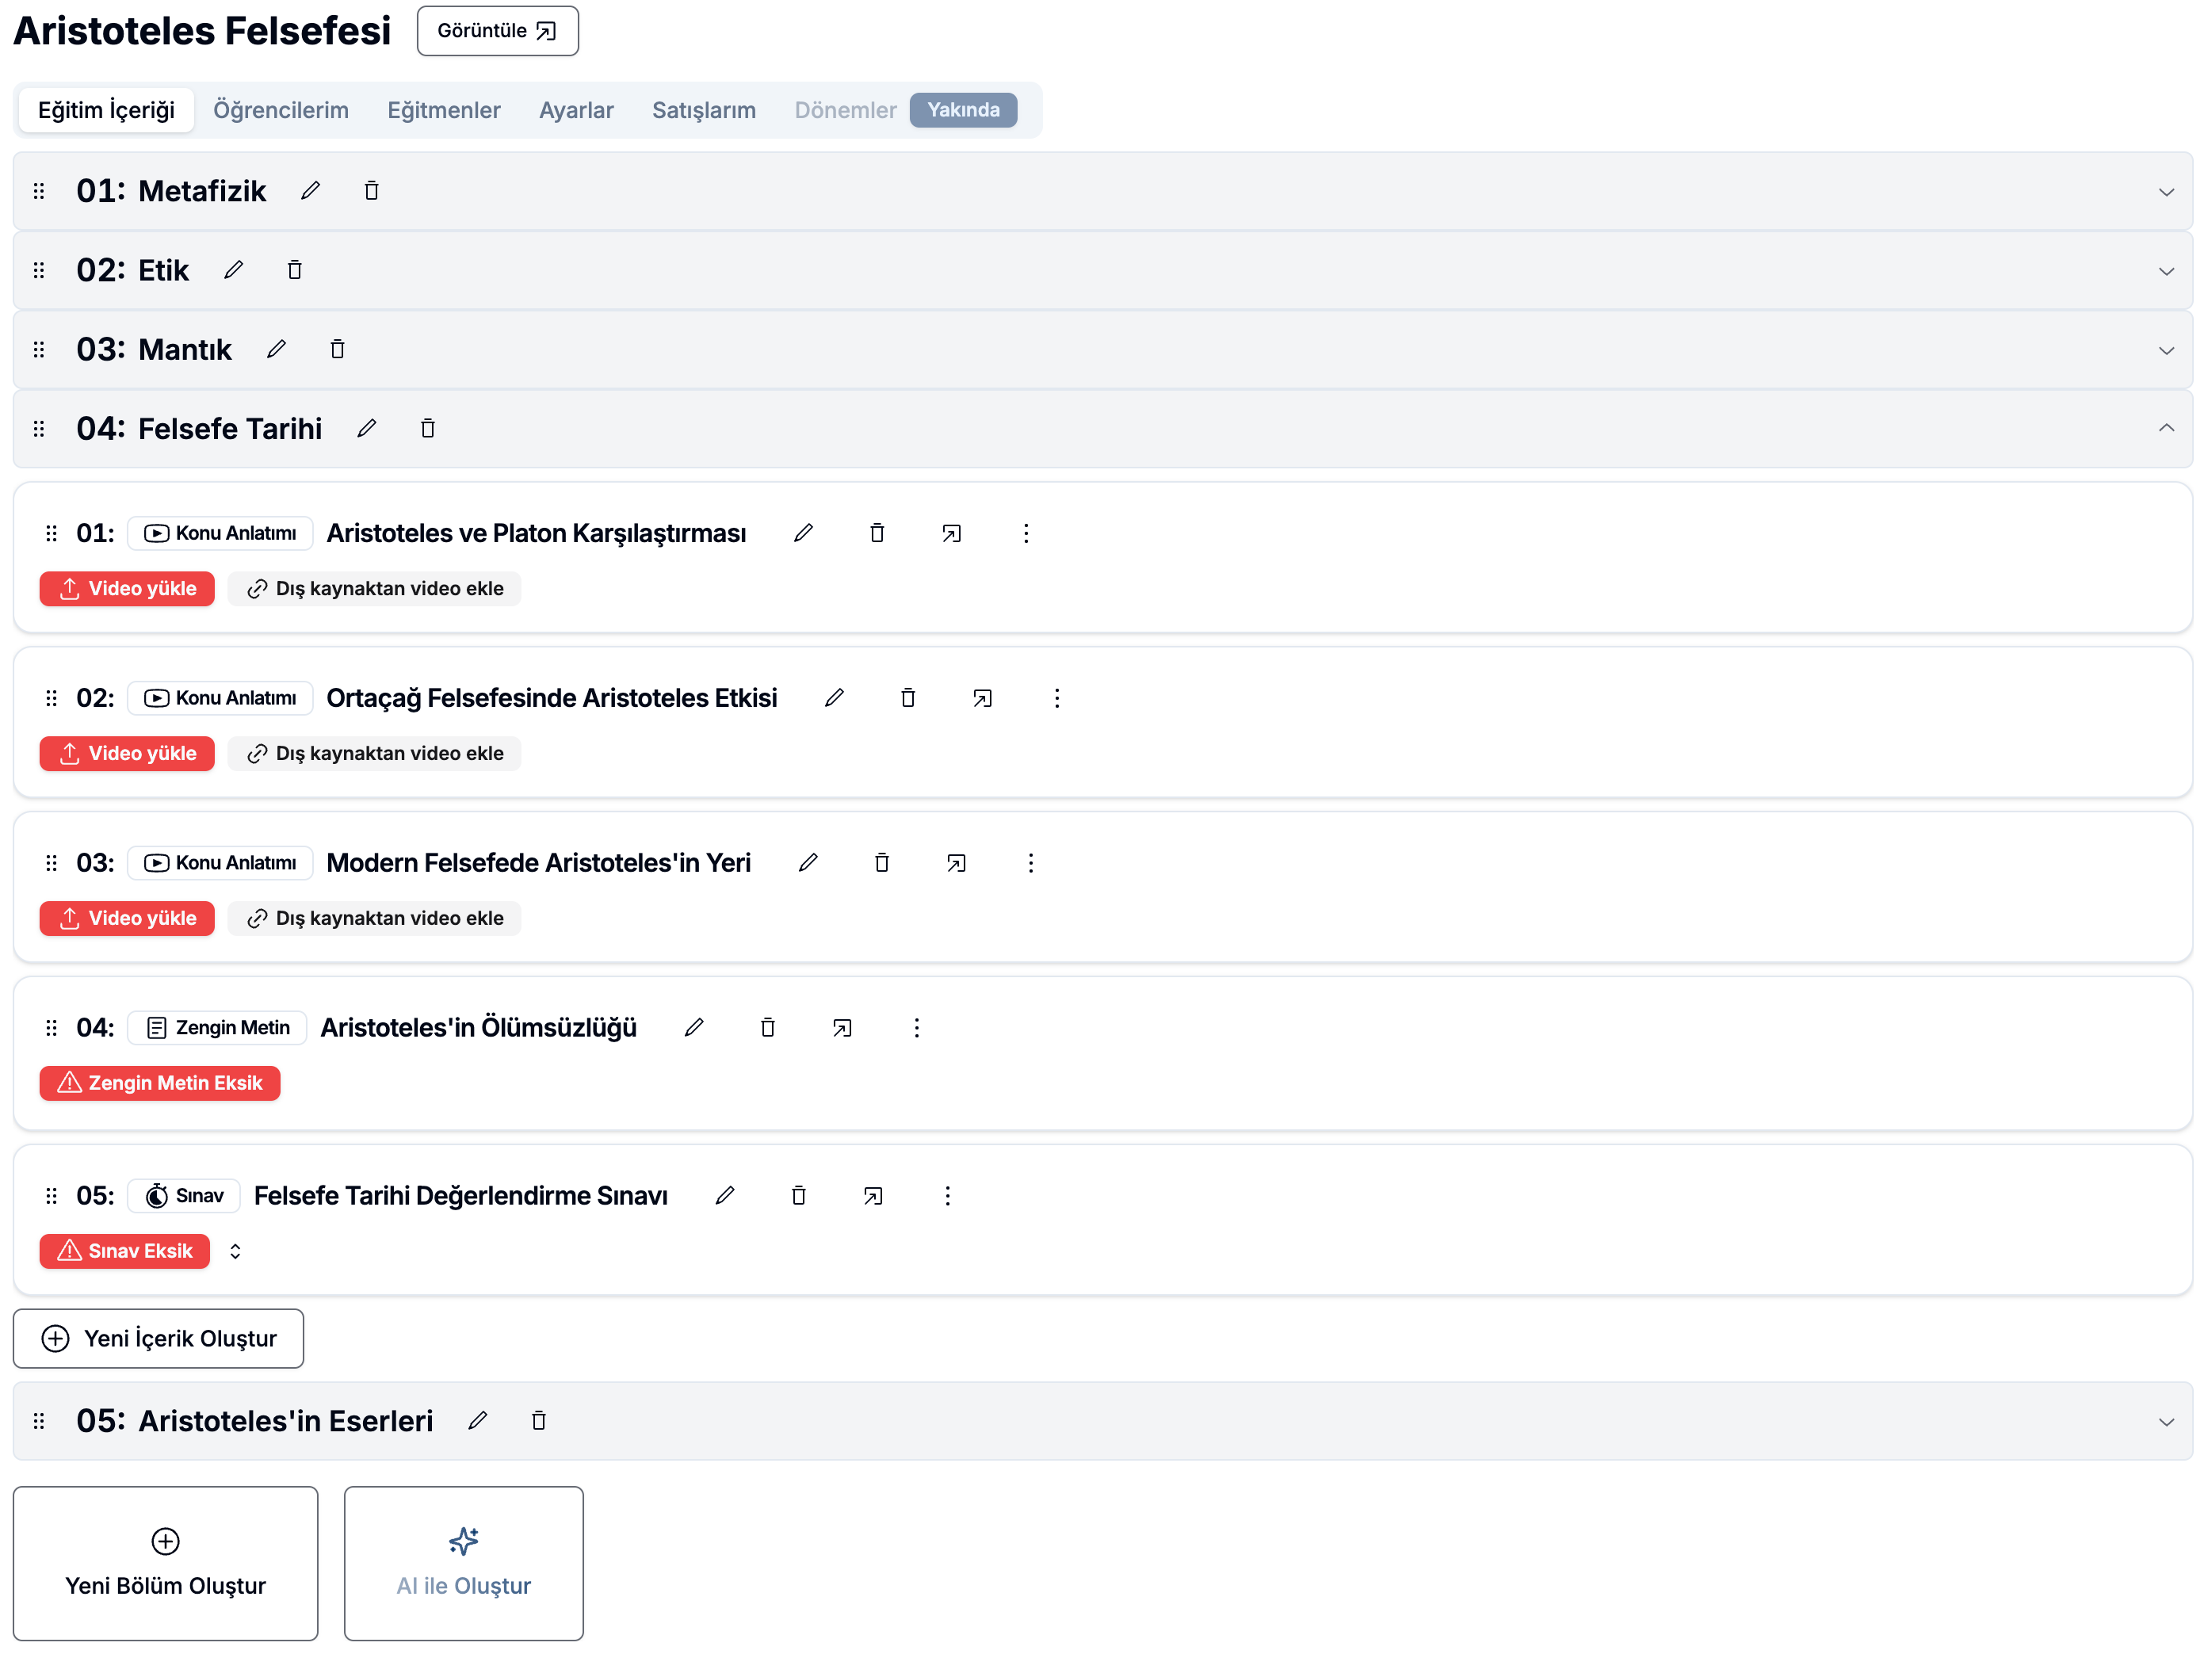
Task: Expand the Mantık section chevron
Action: [2166, 350]
